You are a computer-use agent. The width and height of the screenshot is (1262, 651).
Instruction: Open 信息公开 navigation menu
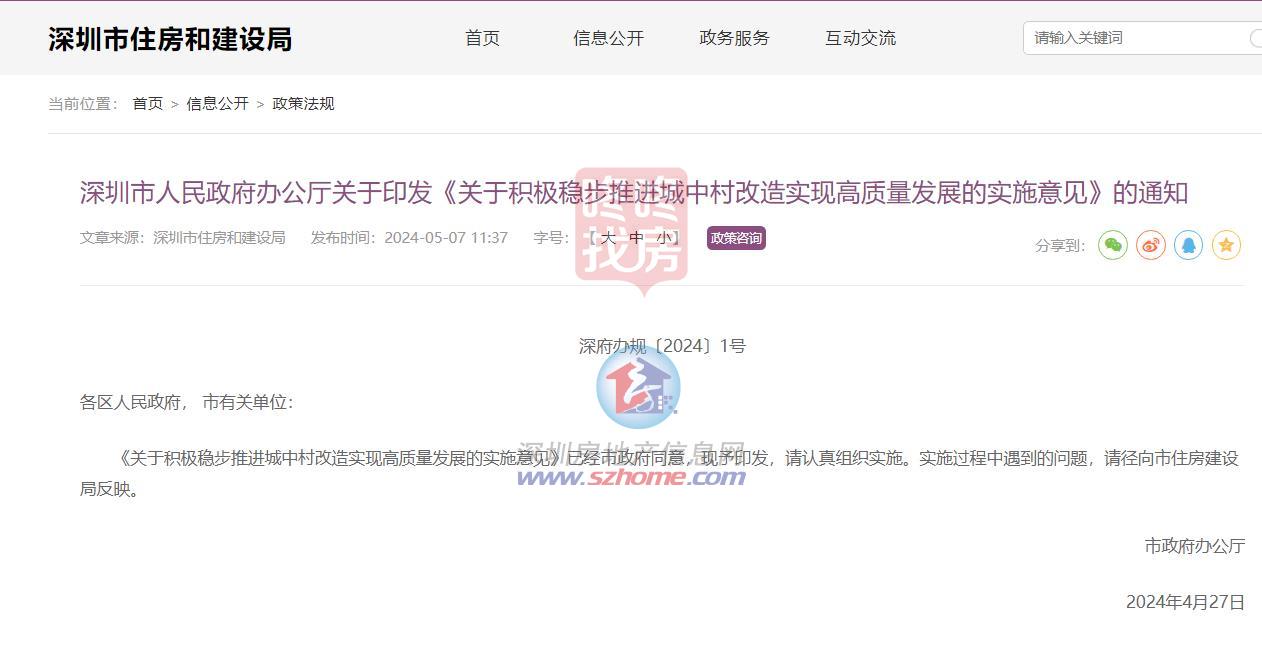(x=608, y=38)
